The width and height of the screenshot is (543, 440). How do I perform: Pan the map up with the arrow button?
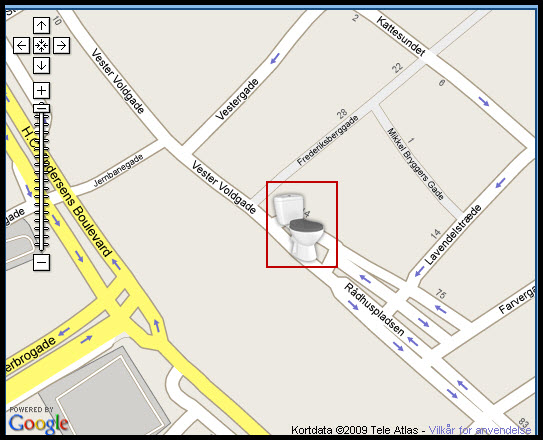(41, 25)
